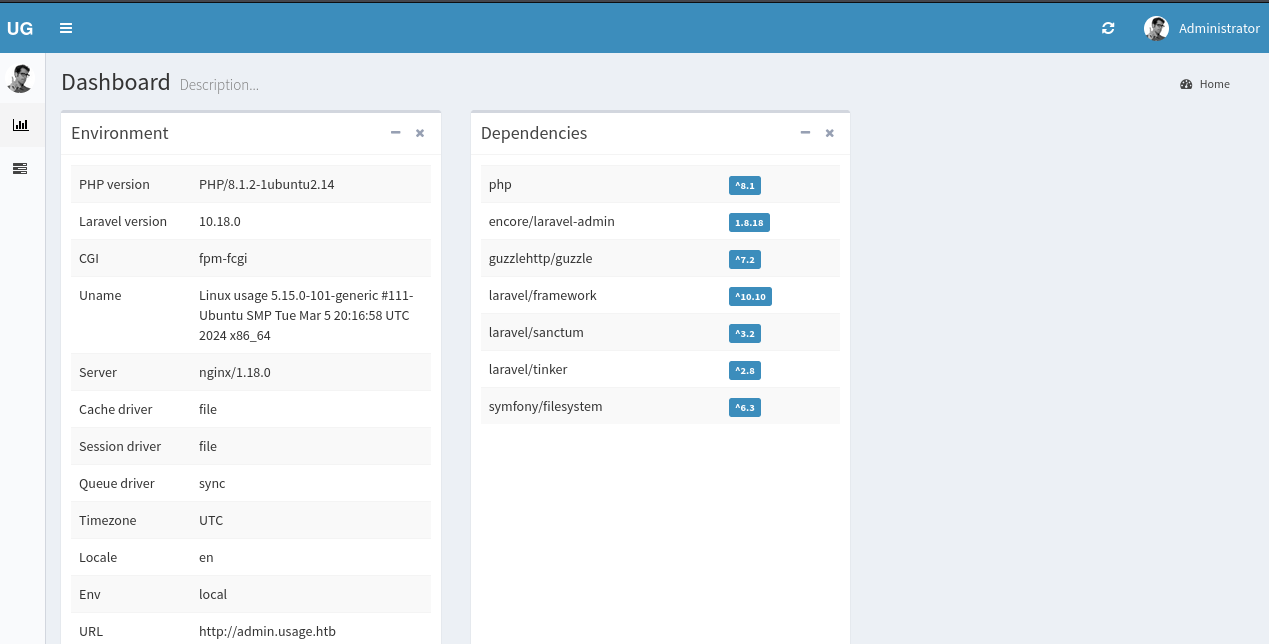Click the UG logo
The height and width of the screenshot is (644, 1269).
20,28
